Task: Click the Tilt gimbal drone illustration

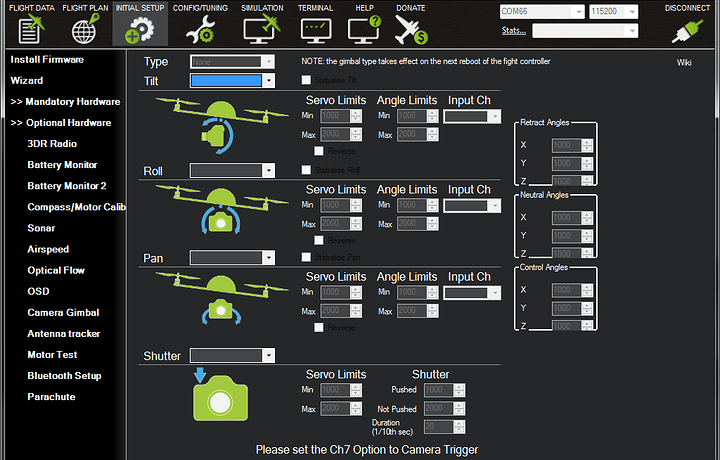Action: [x=221, y=125]
